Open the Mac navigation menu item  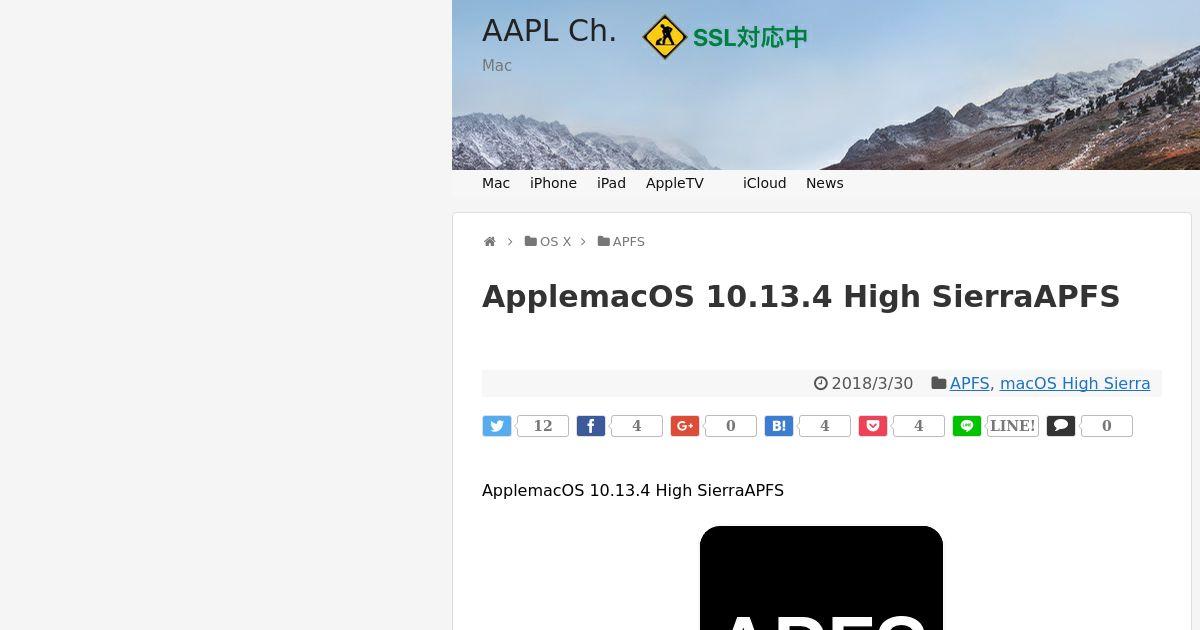[496, 183]
